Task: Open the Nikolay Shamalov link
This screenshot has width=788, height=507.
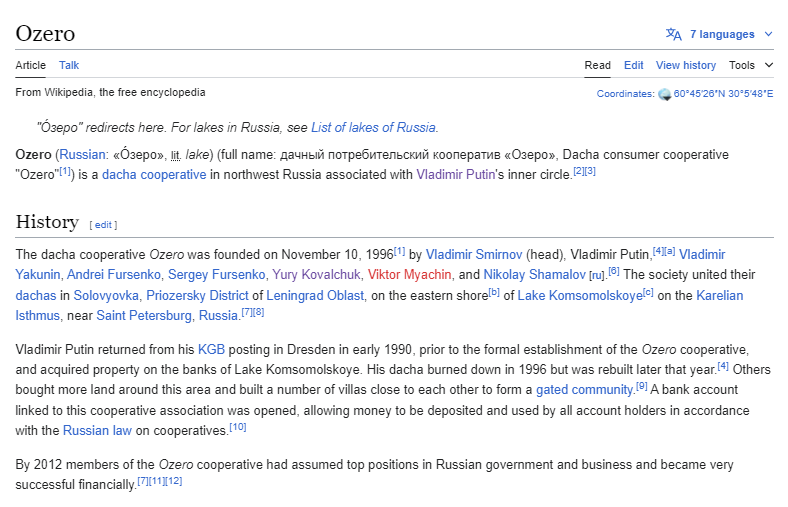Action: (x=535, y=275)
